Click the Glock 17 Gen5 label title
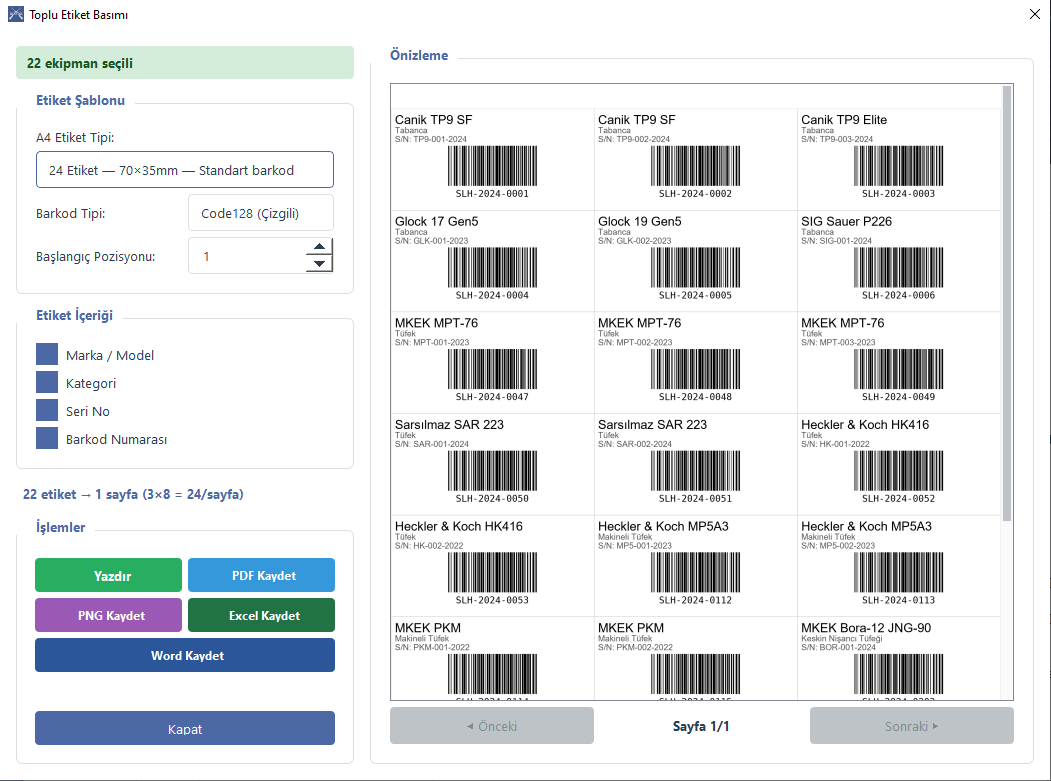Viewport: 1051px width, 781px height. click(x=436, y=221)
